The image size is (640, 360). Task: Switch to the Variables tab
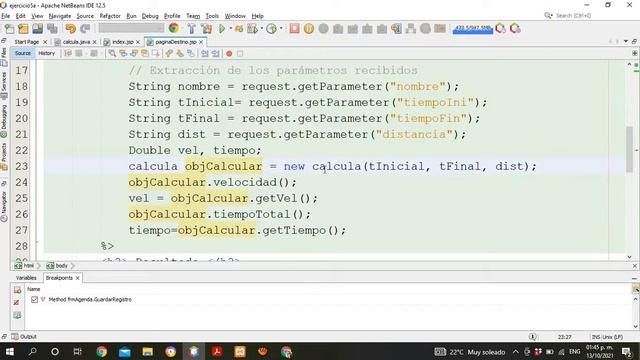click(26, 278)
